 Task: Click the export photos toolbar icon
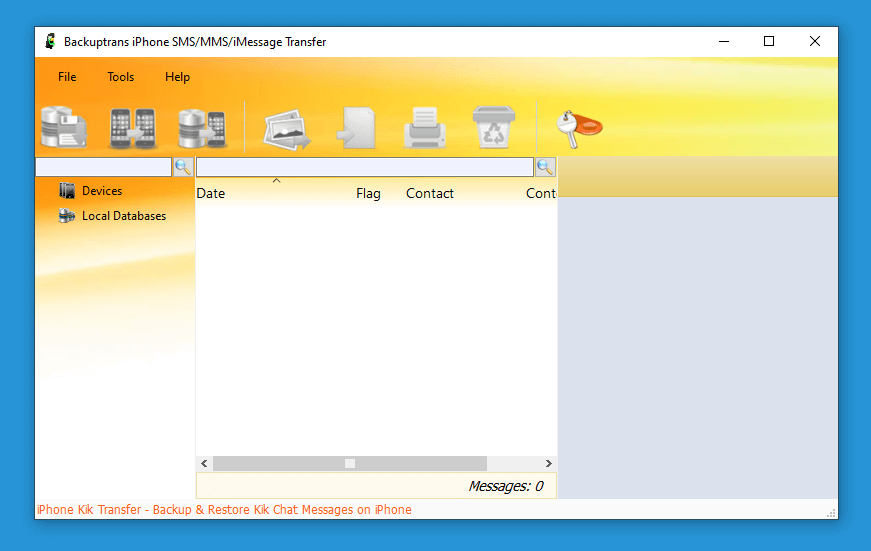(x=287, y=130)
